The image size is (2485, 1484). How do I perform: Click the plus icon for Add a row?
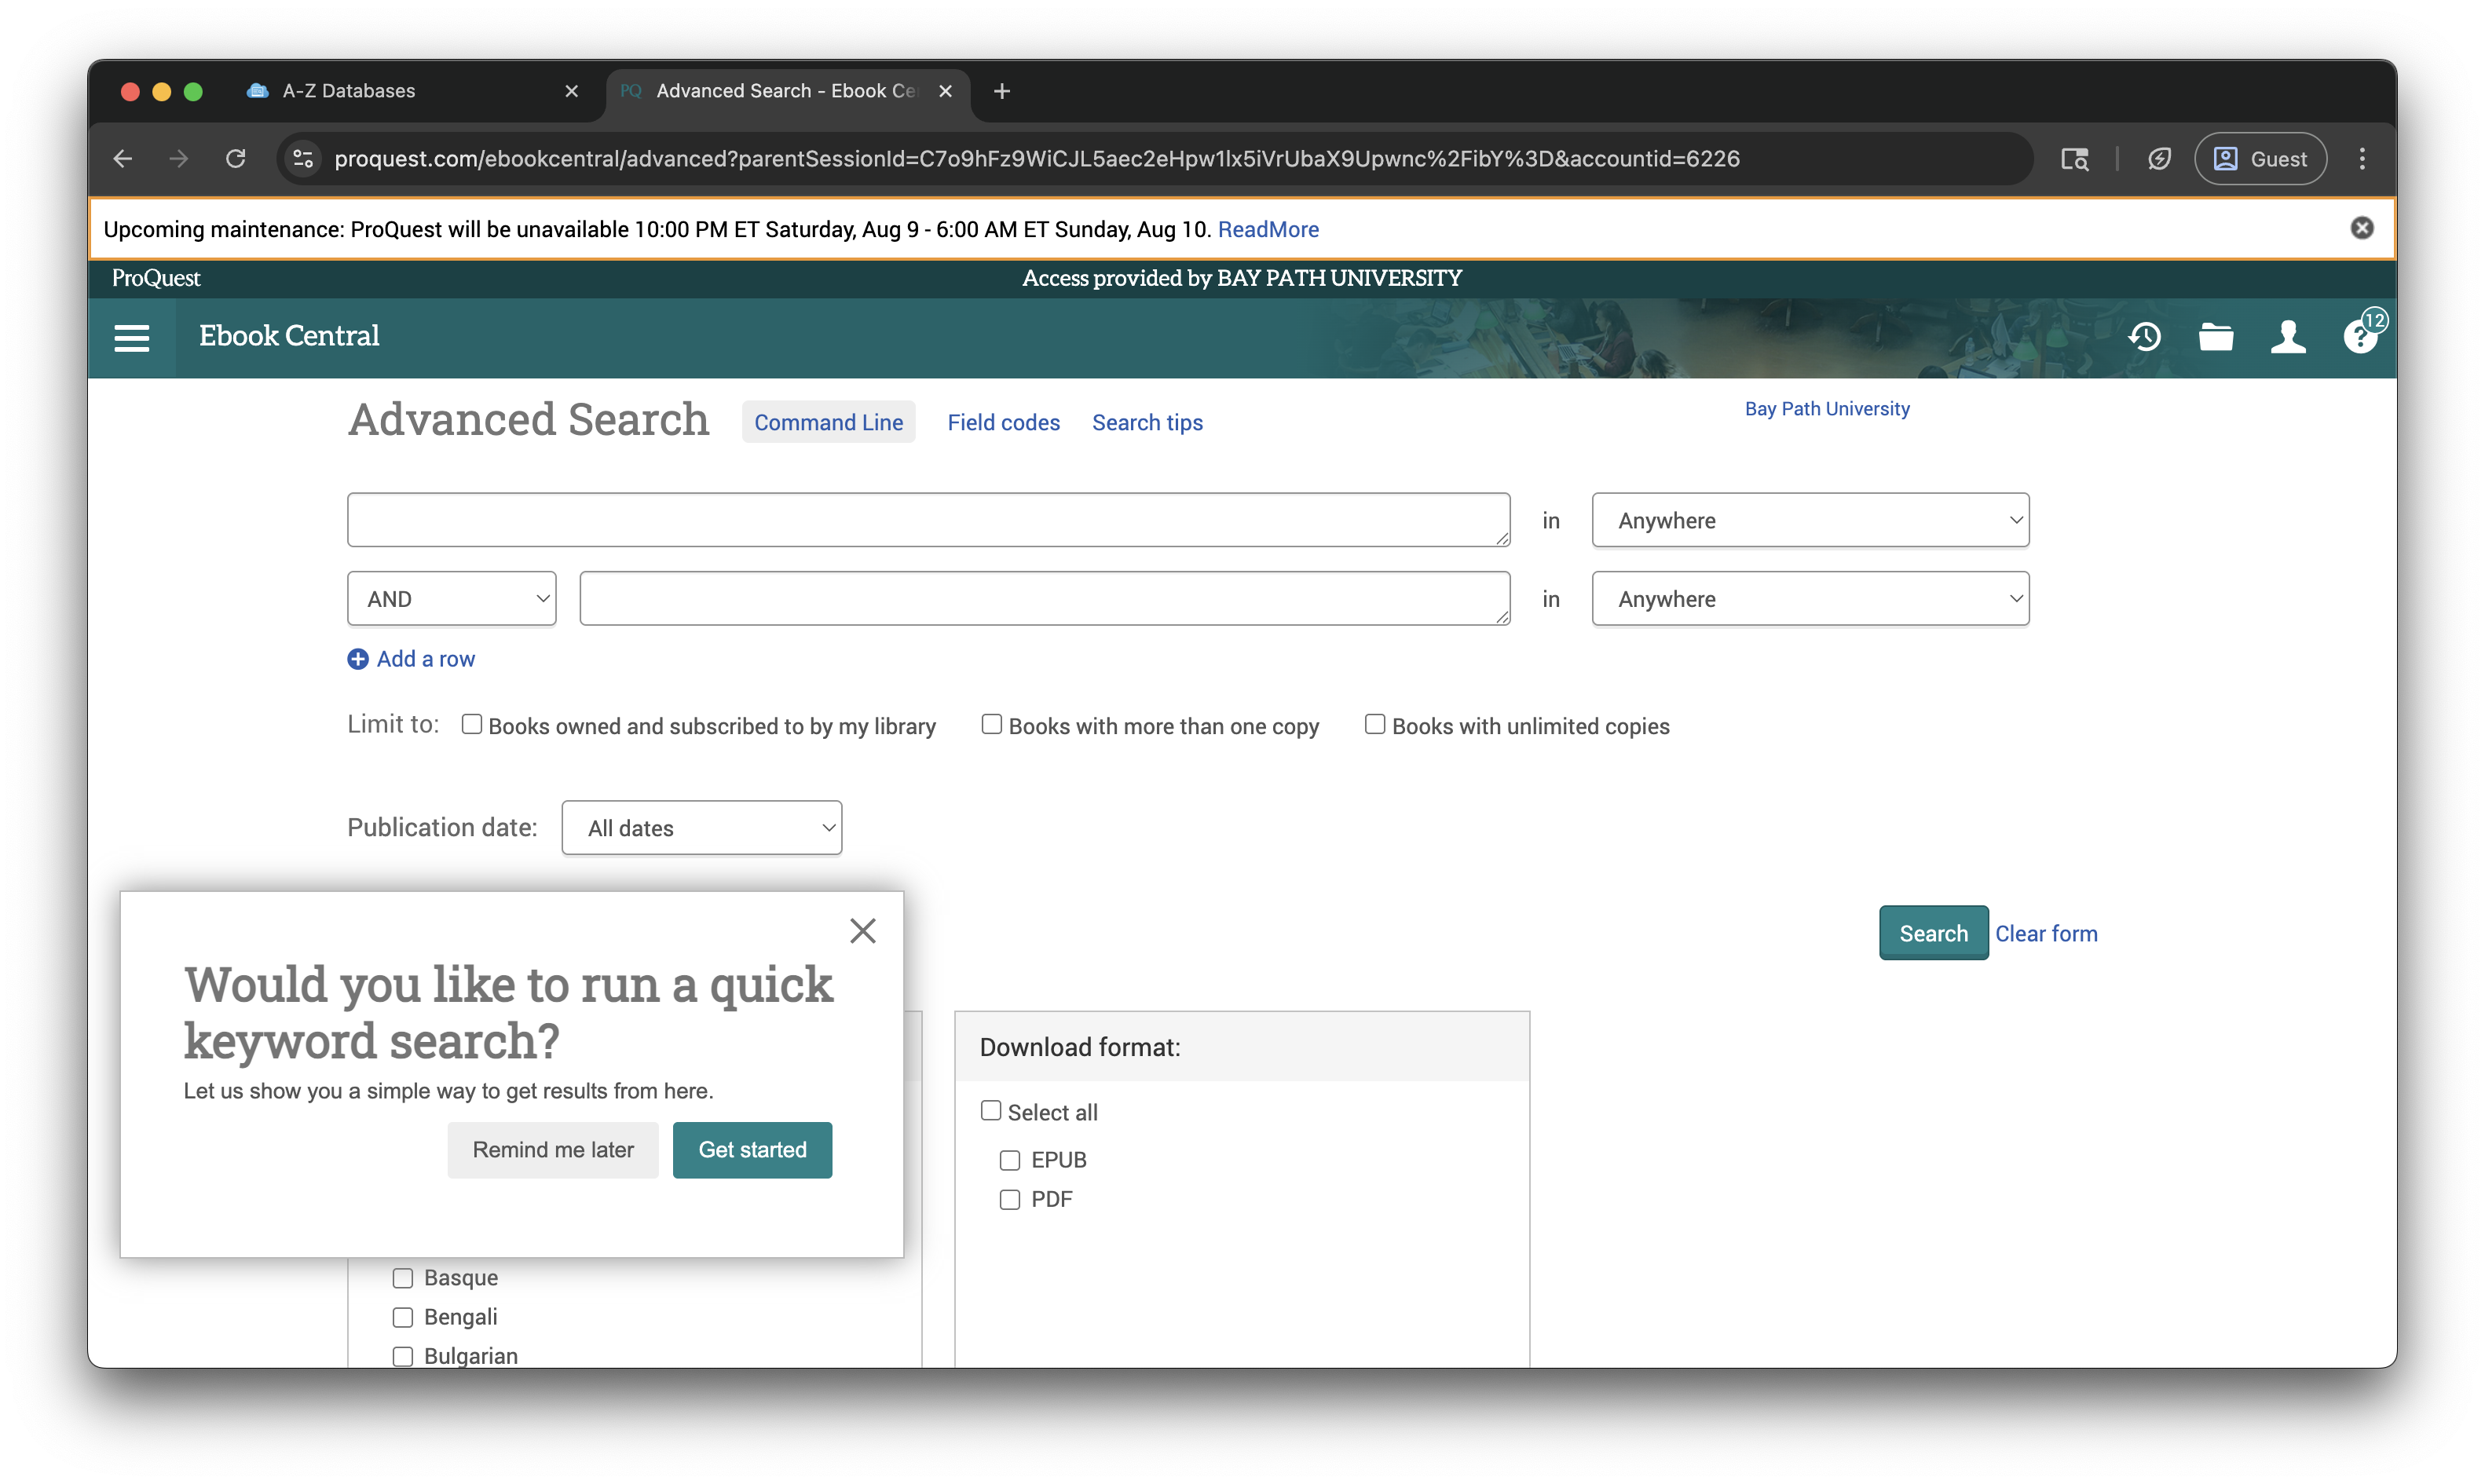tap(358, 659)
